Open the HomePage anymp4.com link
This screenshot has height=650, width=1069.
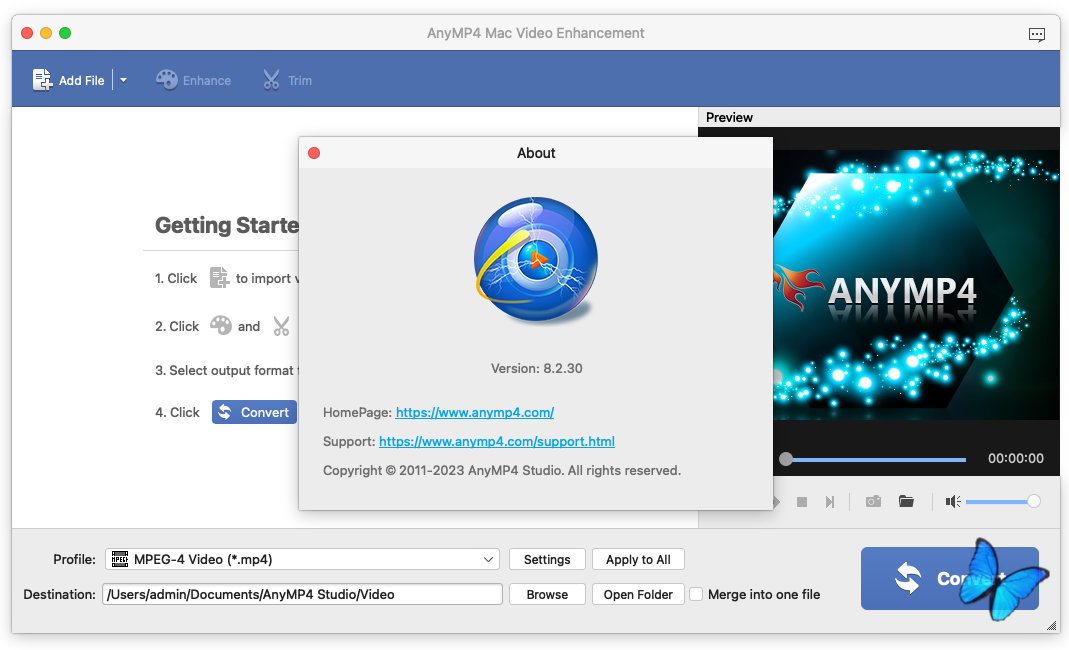point(475,412)
